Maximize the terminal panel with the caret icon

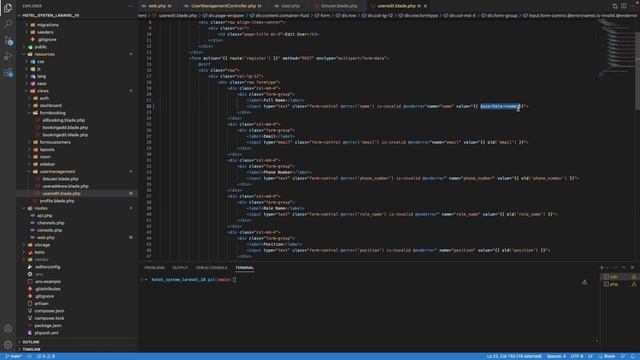coord(623,267)
